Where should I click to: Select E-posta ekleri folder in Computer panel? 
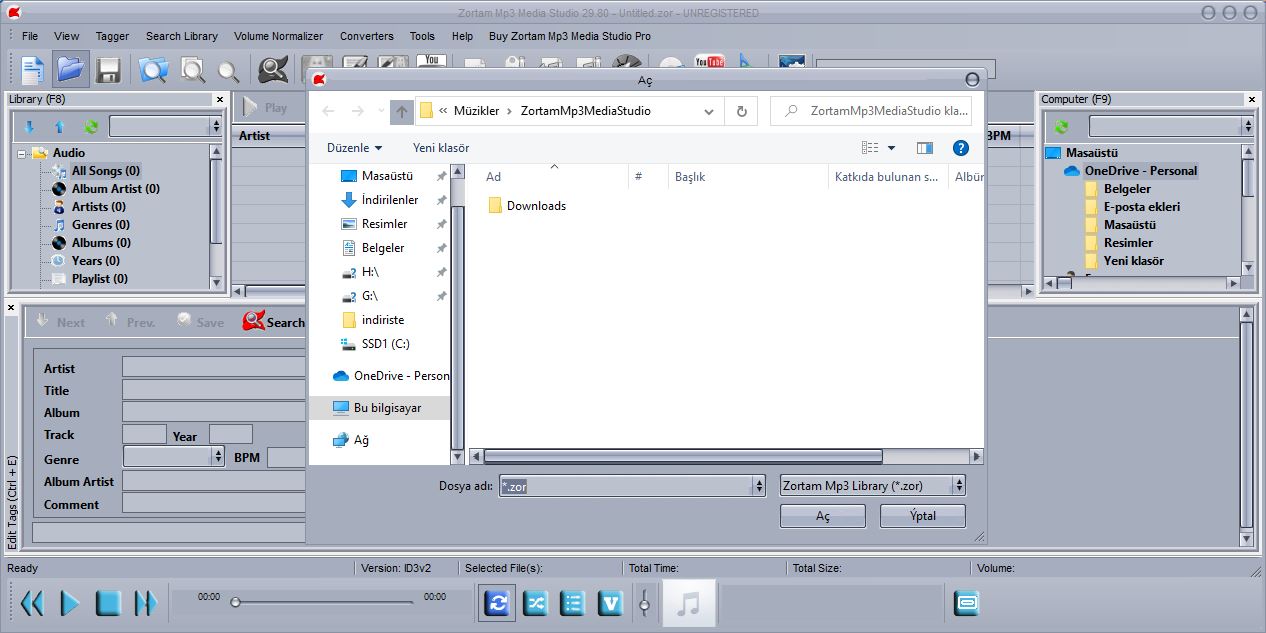1142,207
